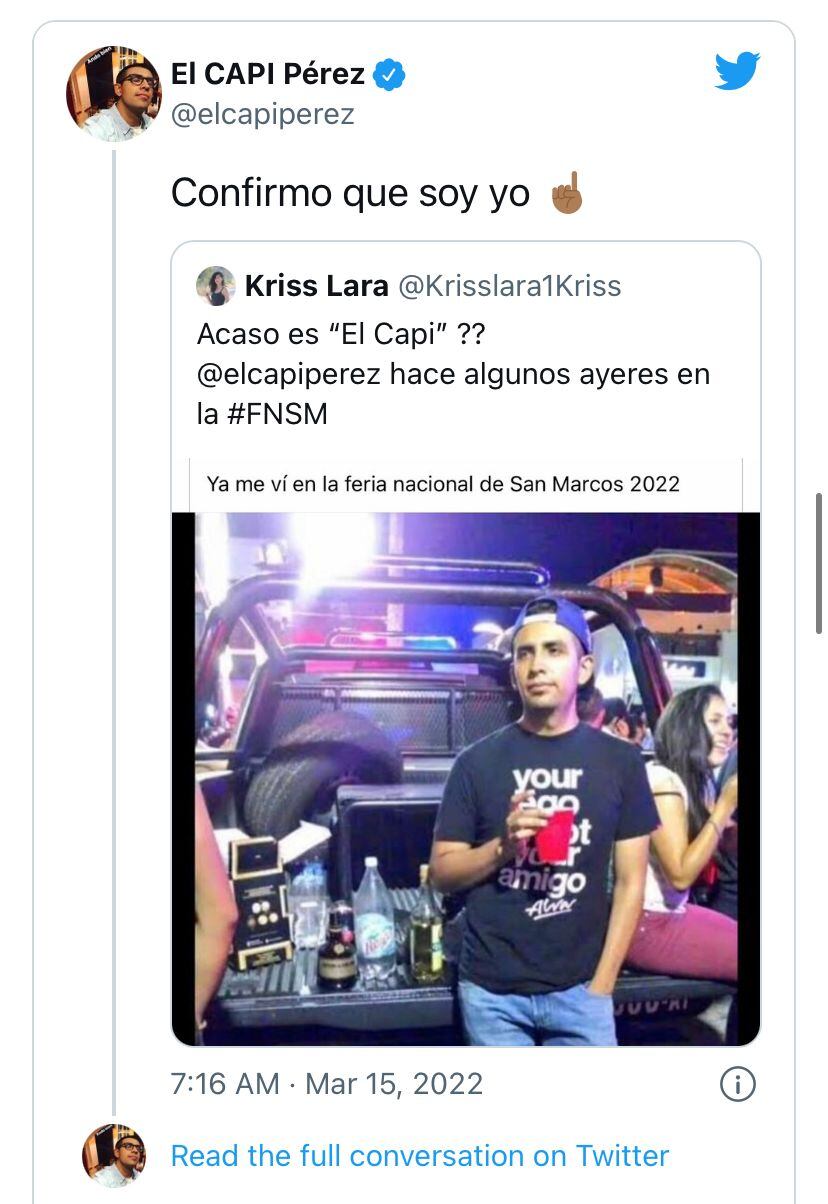Click the Kriss Lara author name

tap(316, 286)
